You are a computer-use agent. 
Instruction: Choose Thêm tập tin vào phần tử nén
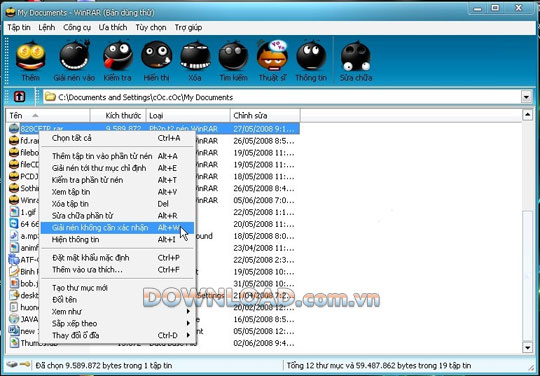(x=117, y=156)
